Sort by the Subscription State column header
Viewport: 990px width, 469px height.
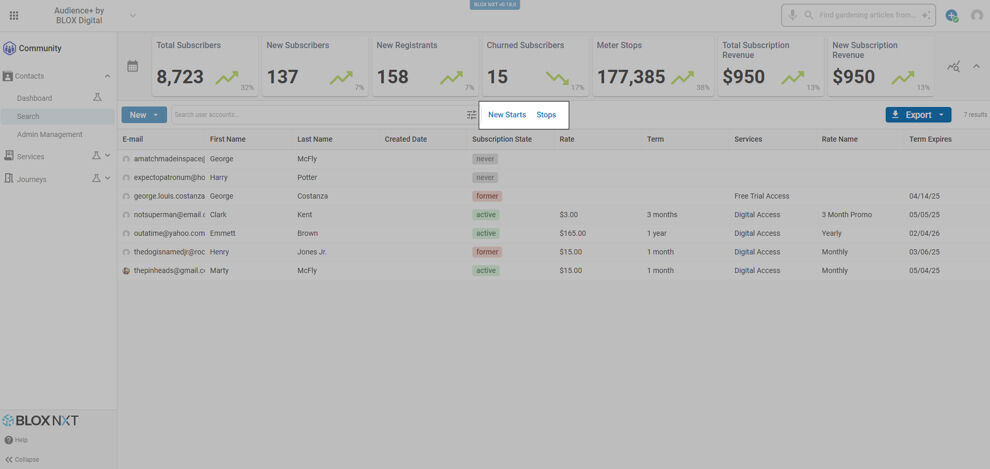pyautogui.click(x=502, y=139)
